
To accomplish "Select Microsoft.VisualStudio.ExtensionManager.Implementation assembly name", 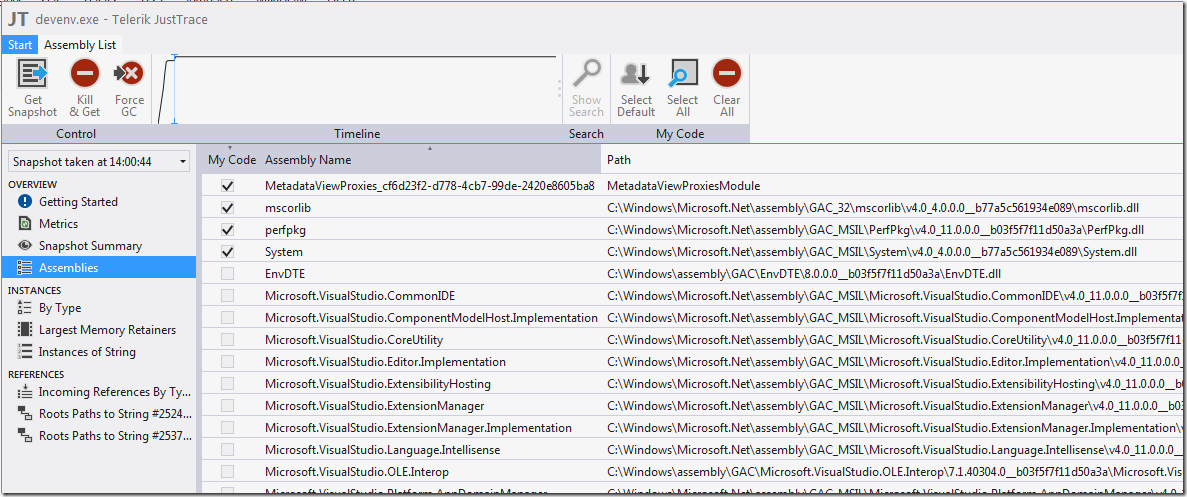I will coord(418,427).
